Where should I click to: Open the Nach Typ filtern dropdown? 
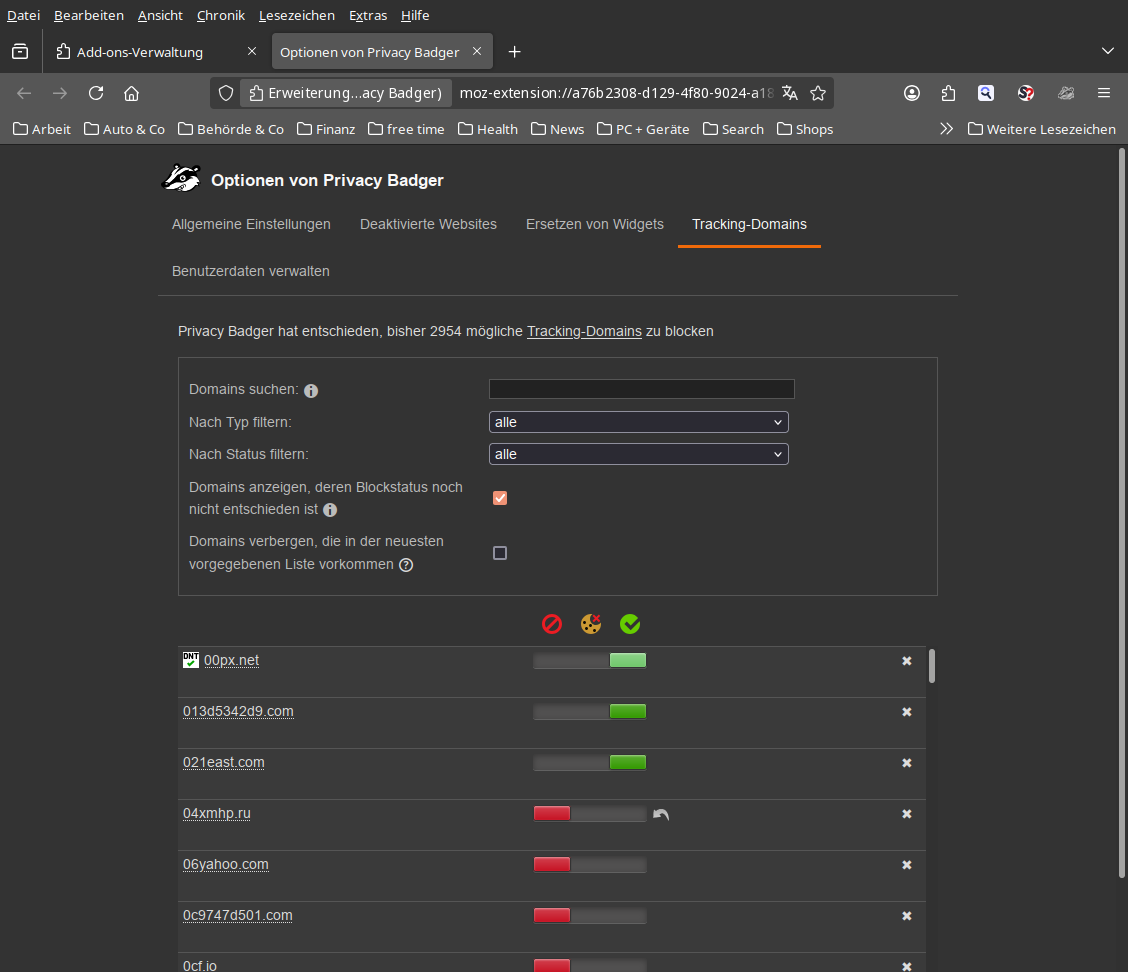(x=638, y=422)
